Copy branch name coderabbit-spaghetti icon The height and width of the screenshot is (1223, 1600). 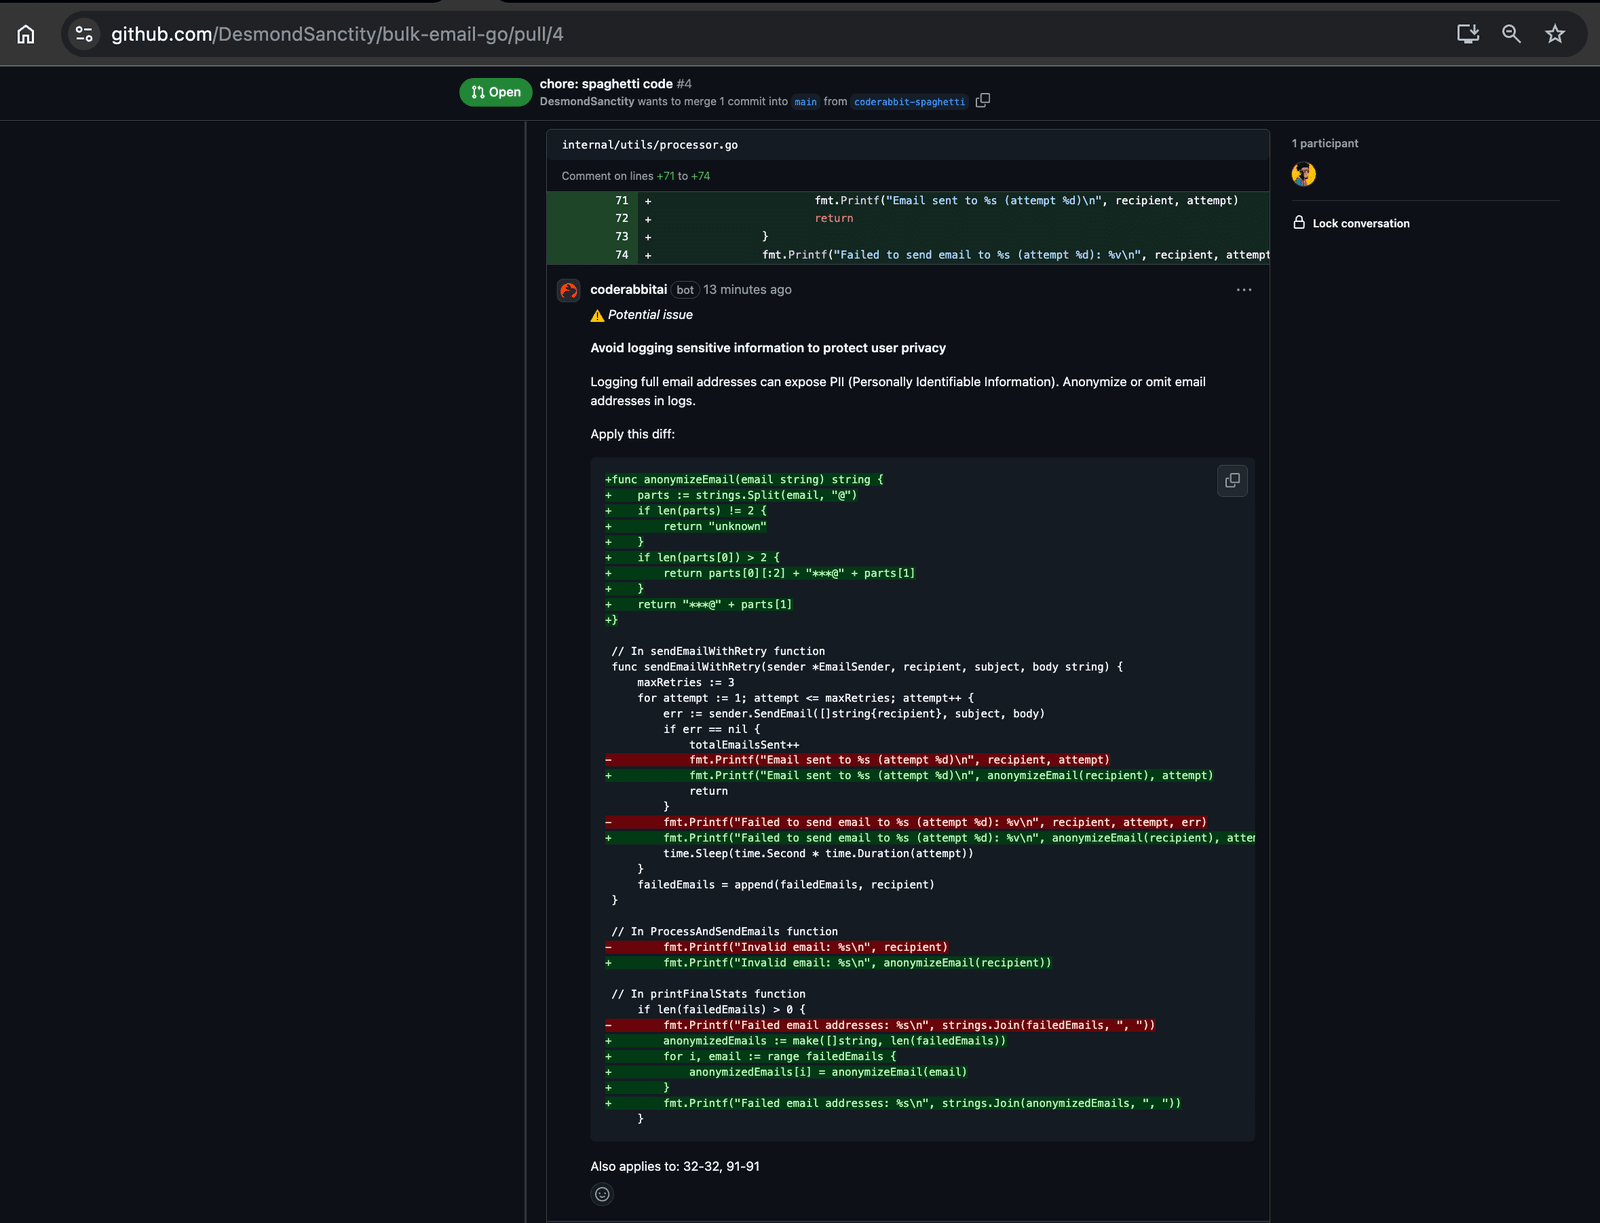click(x=983, y=101)
